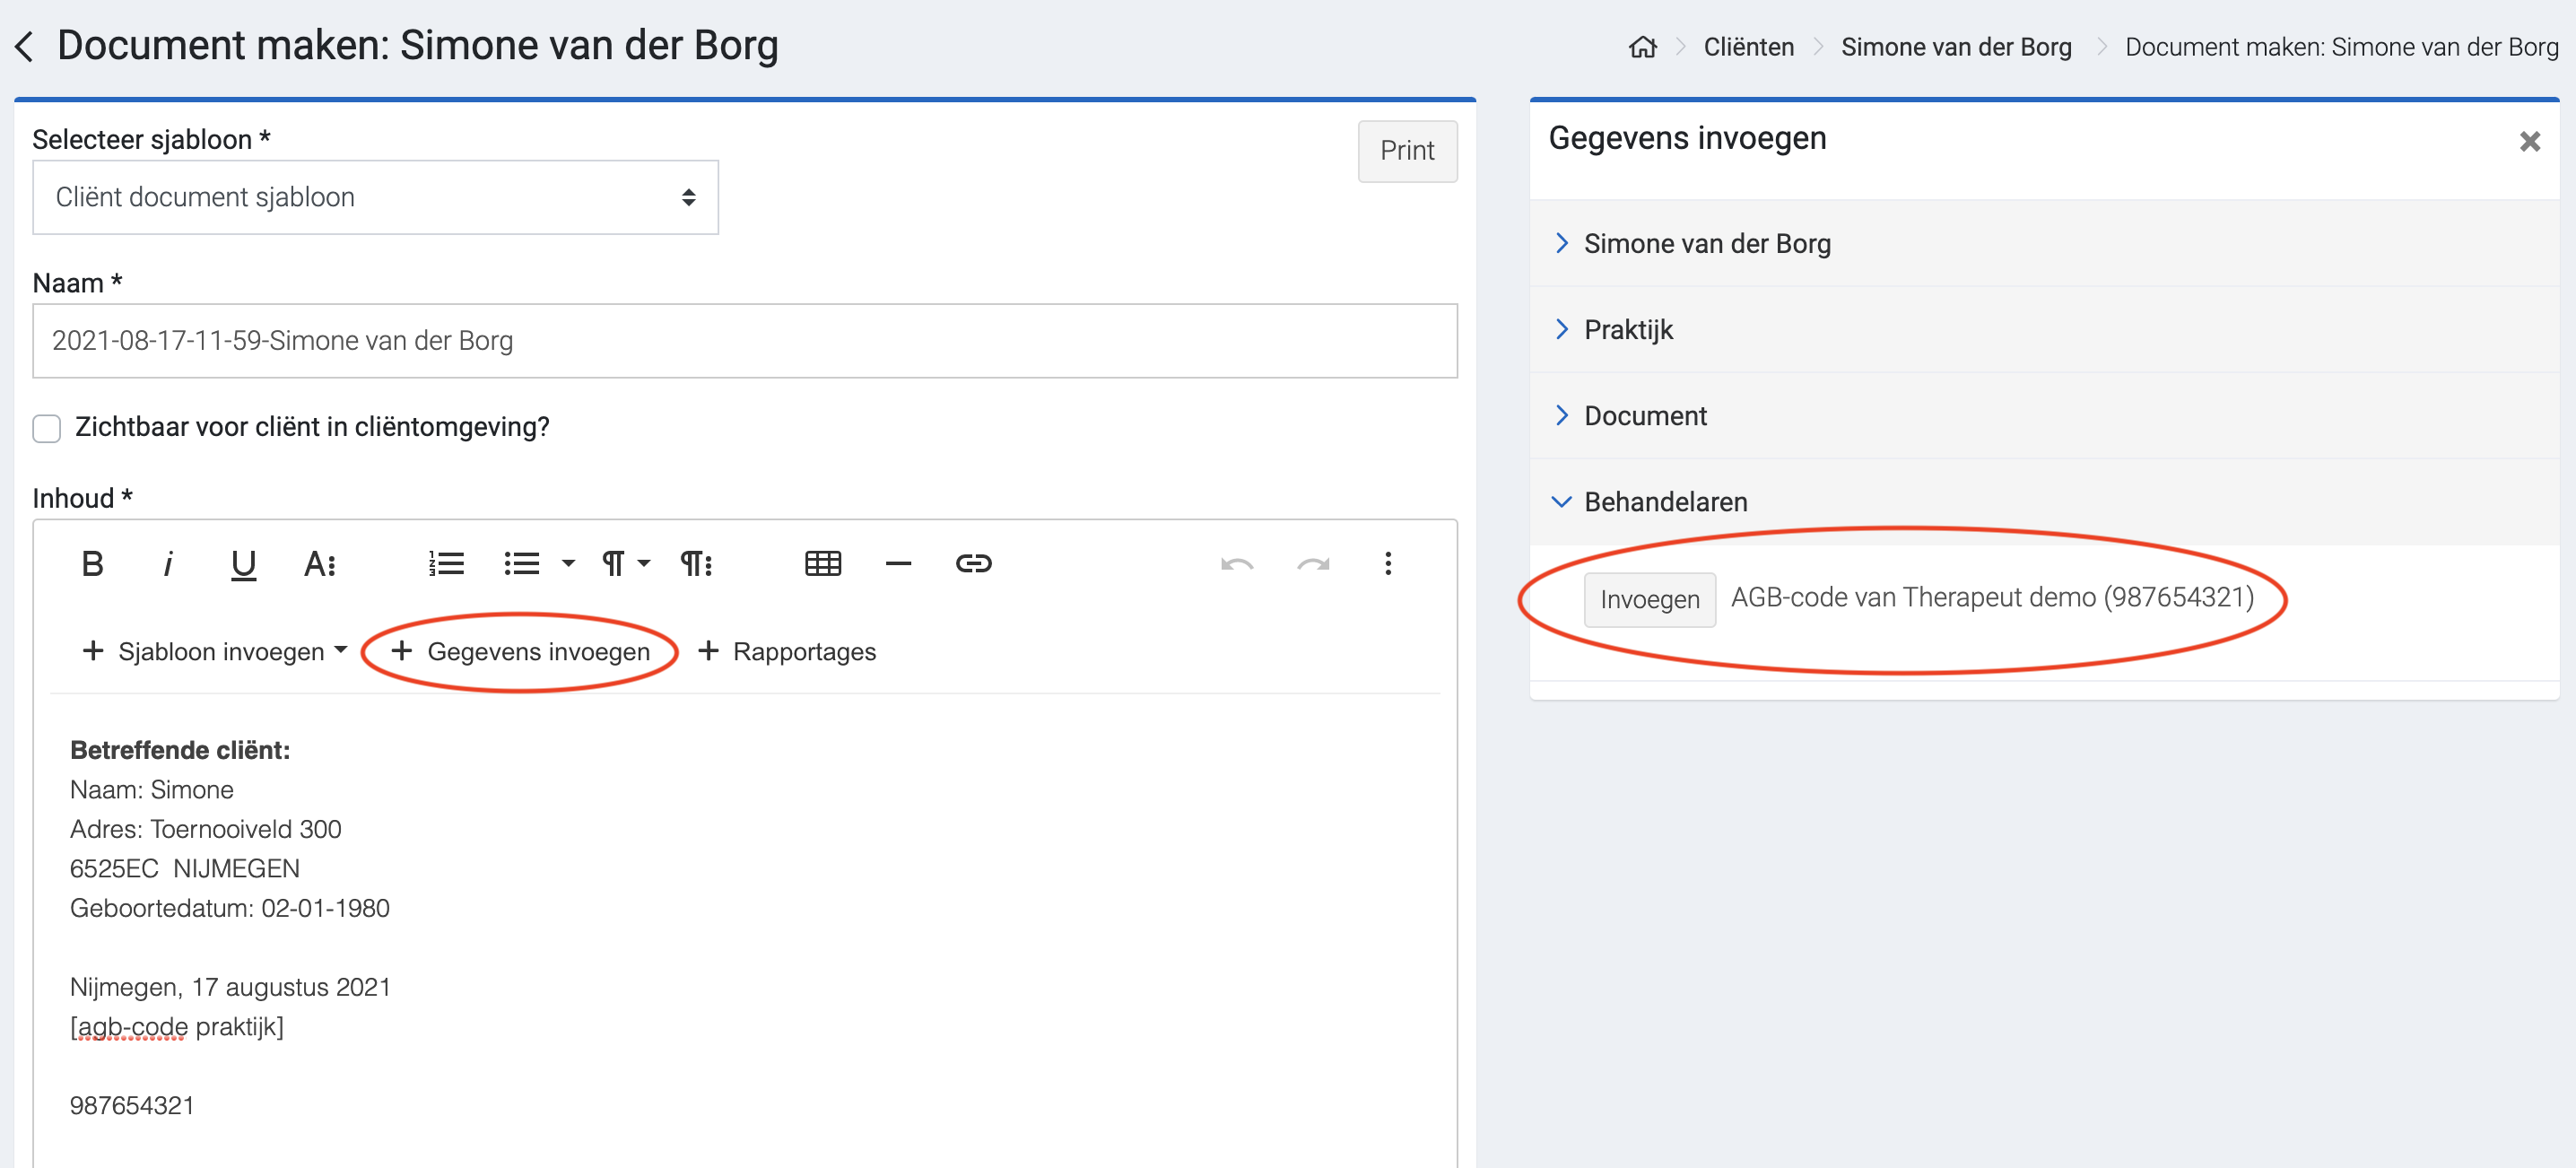Check Zichtbaar voor cliënt in cliëntomgeving

[47, 428]
